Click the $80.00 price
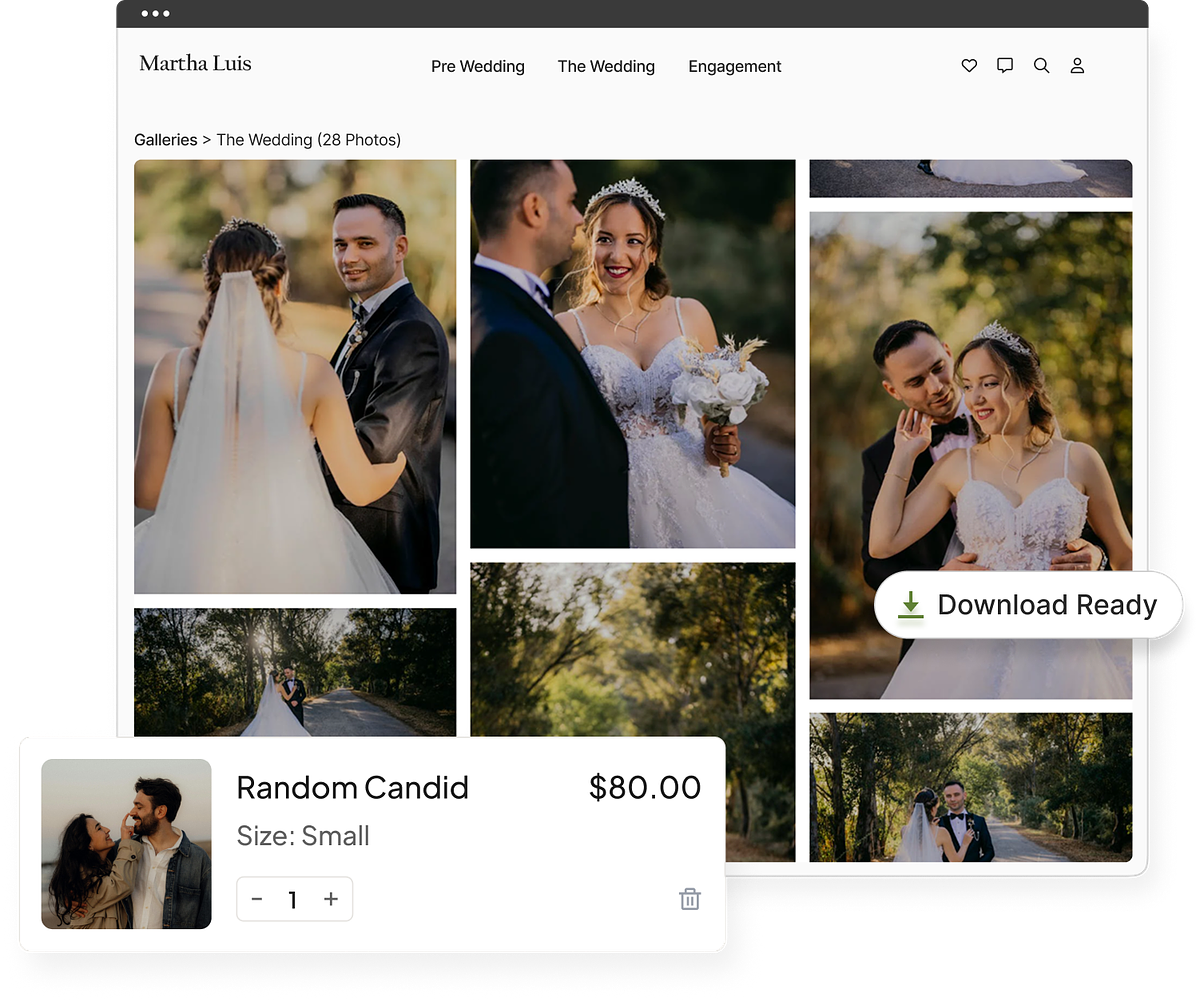 click(645, 788)
